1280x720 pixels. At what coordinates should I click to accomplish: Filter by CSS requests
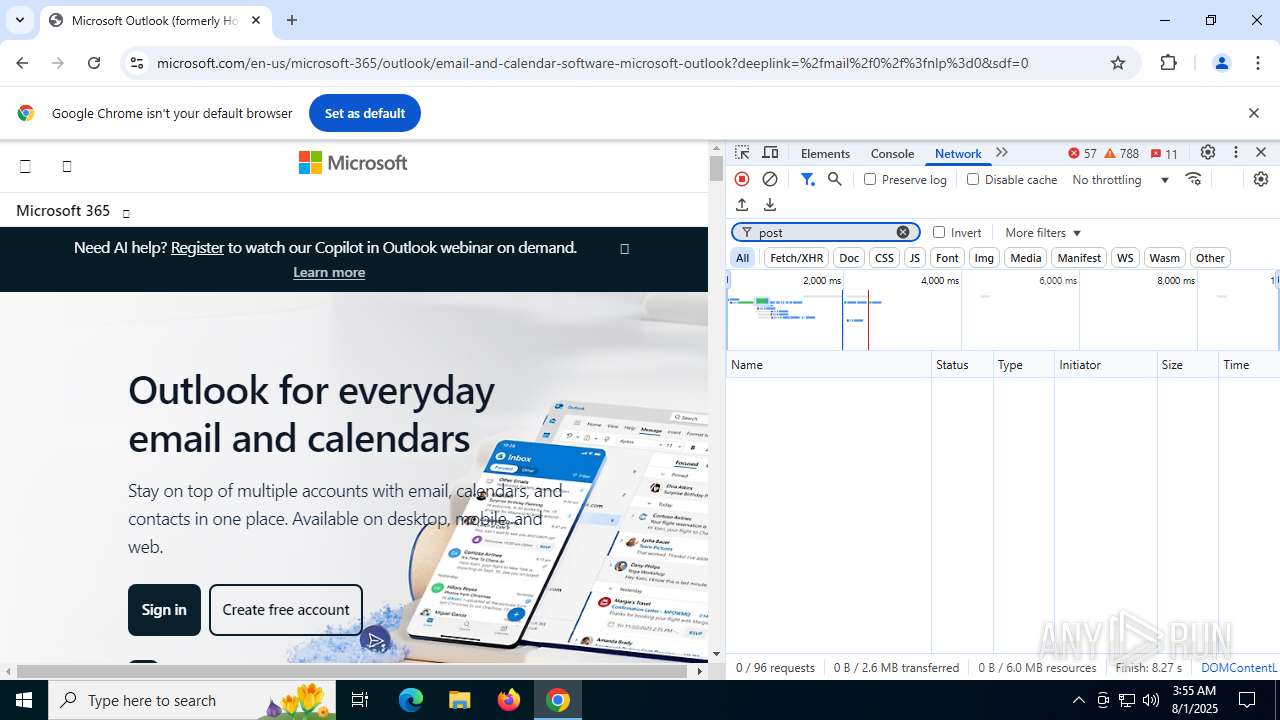click(884, 258)
